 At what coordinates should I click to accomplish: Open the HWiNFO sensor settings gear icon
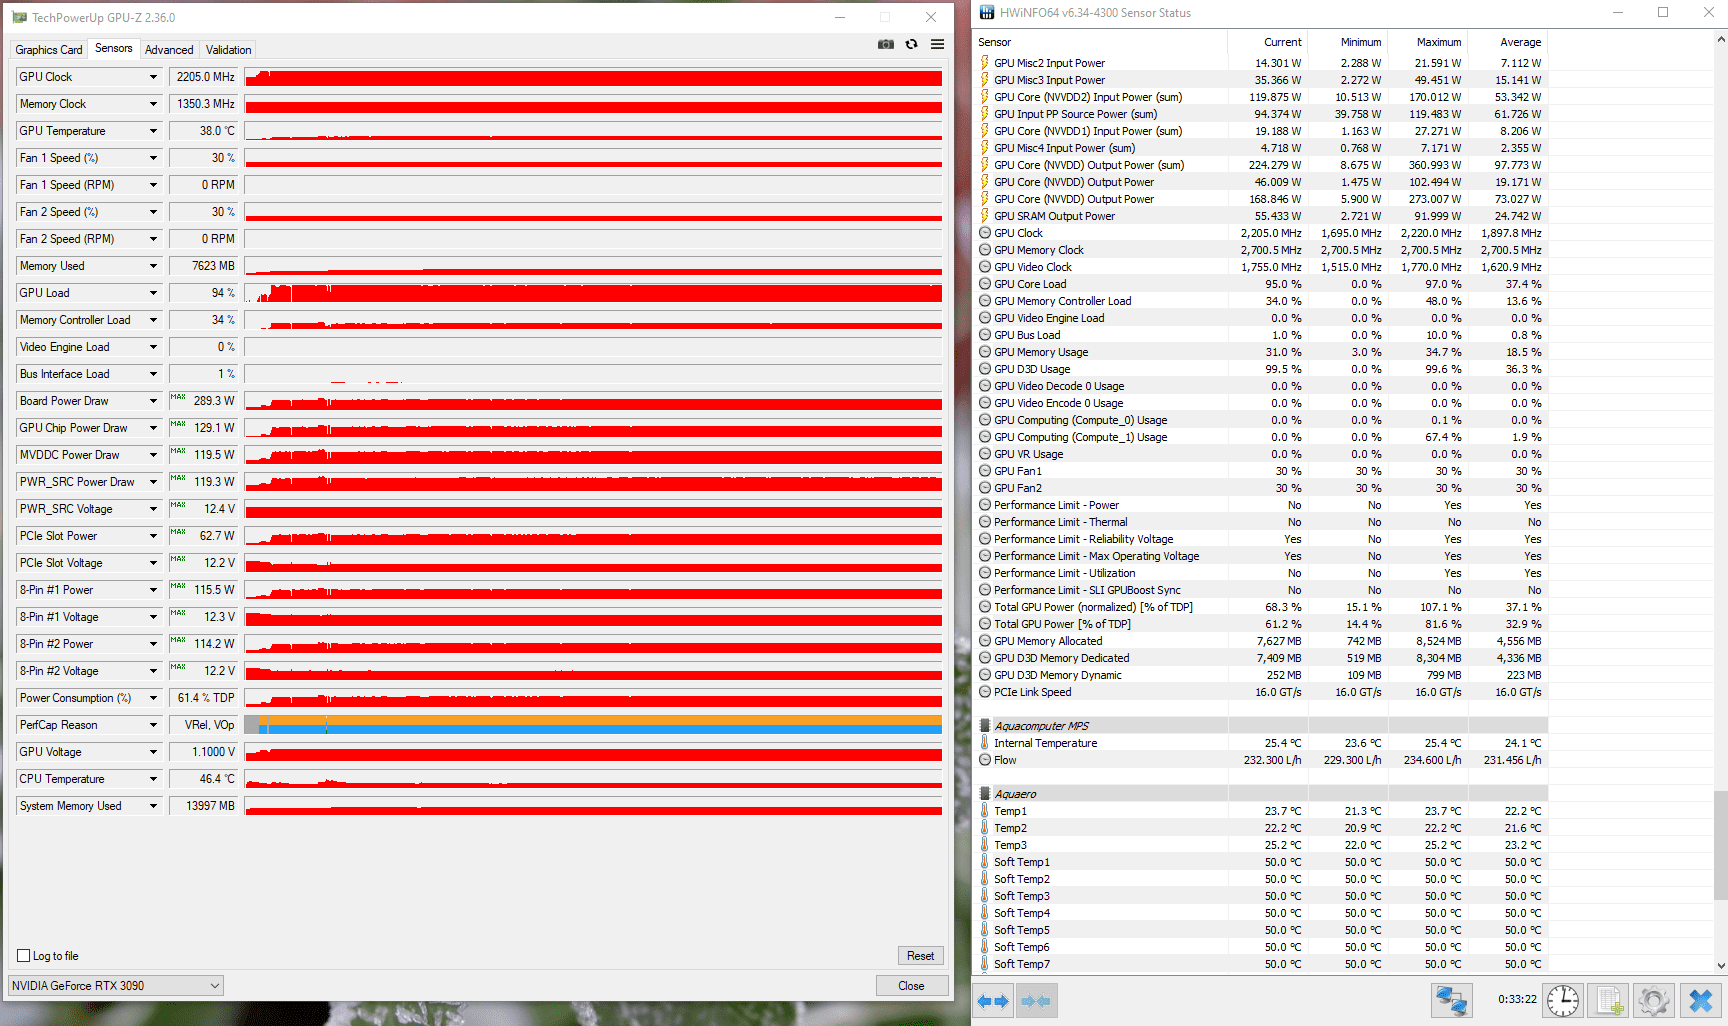click(x=1654, y=1000)
